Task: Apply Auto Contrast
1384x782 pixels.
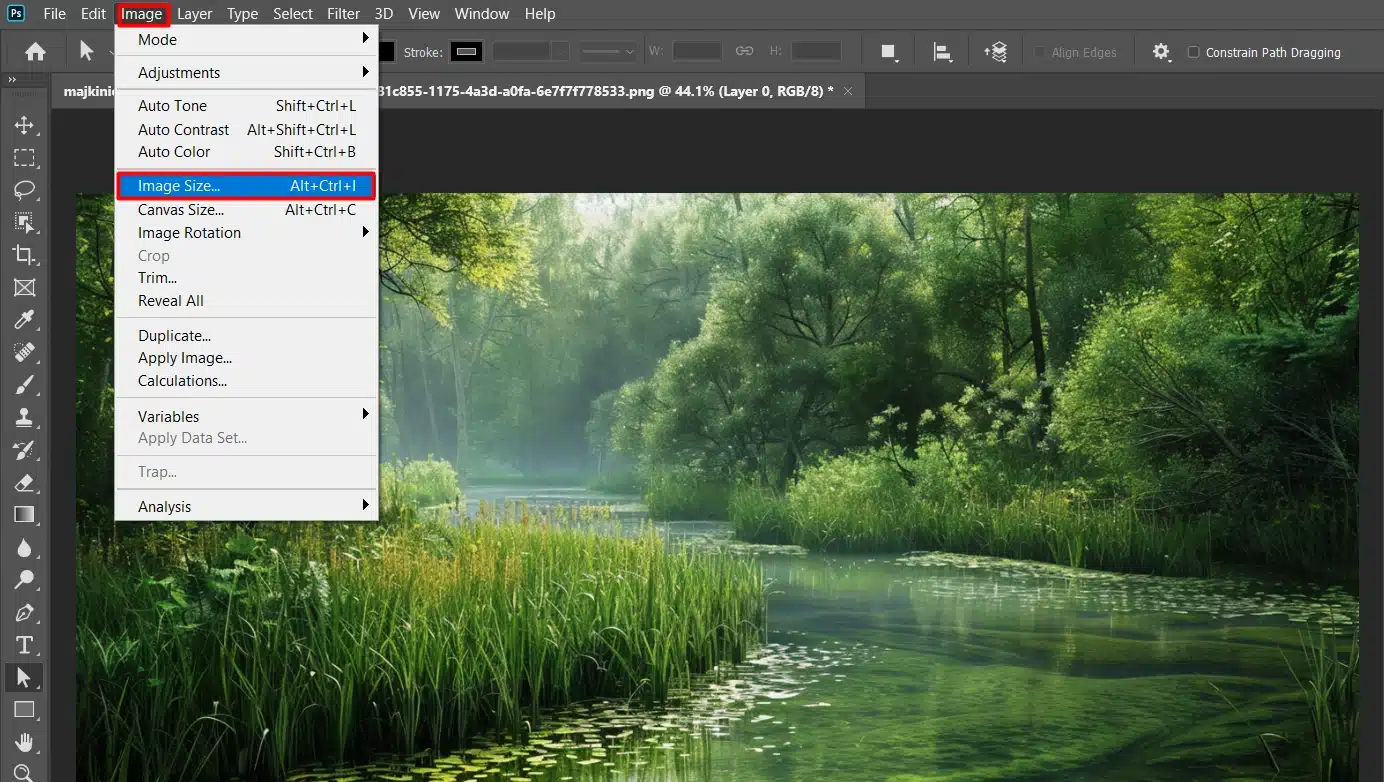Action: point(246,130)
